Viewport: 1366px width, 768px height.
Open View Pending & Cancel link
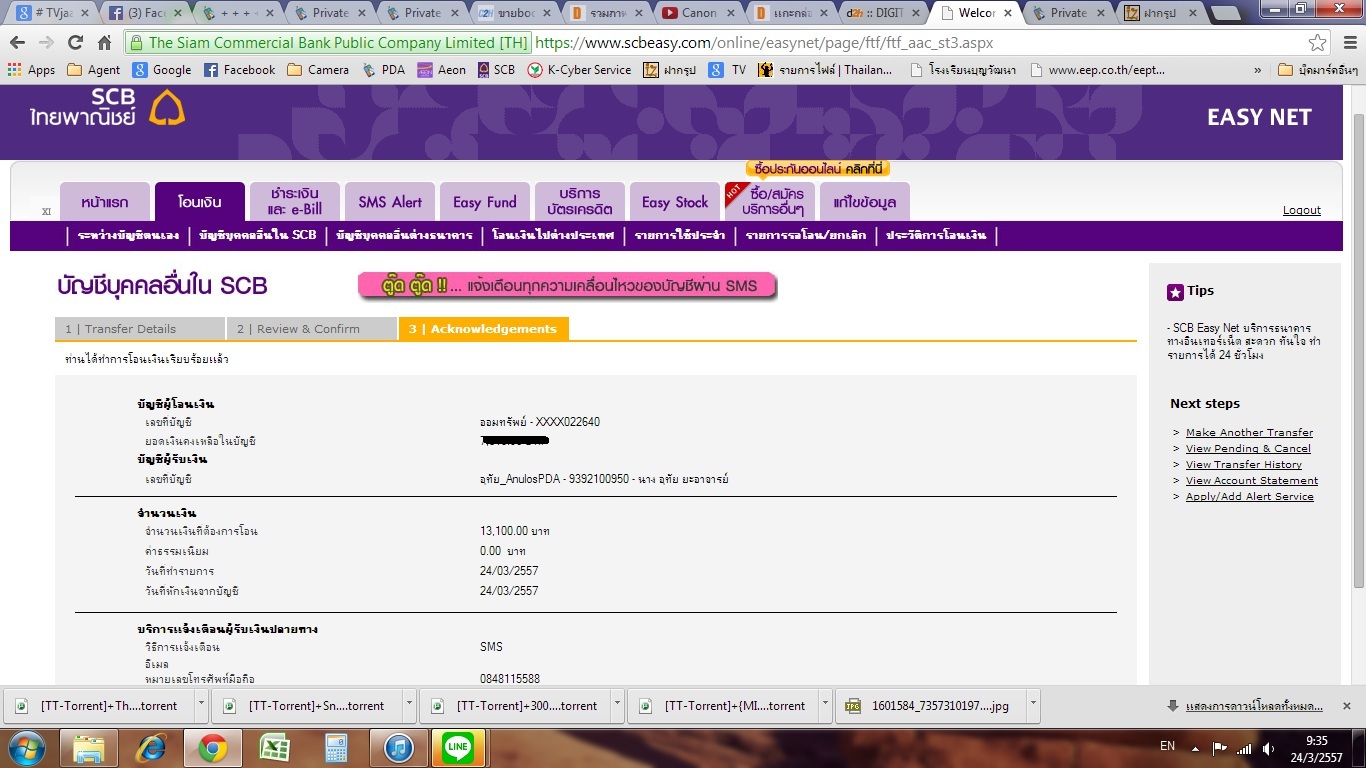coord(1248,449)
